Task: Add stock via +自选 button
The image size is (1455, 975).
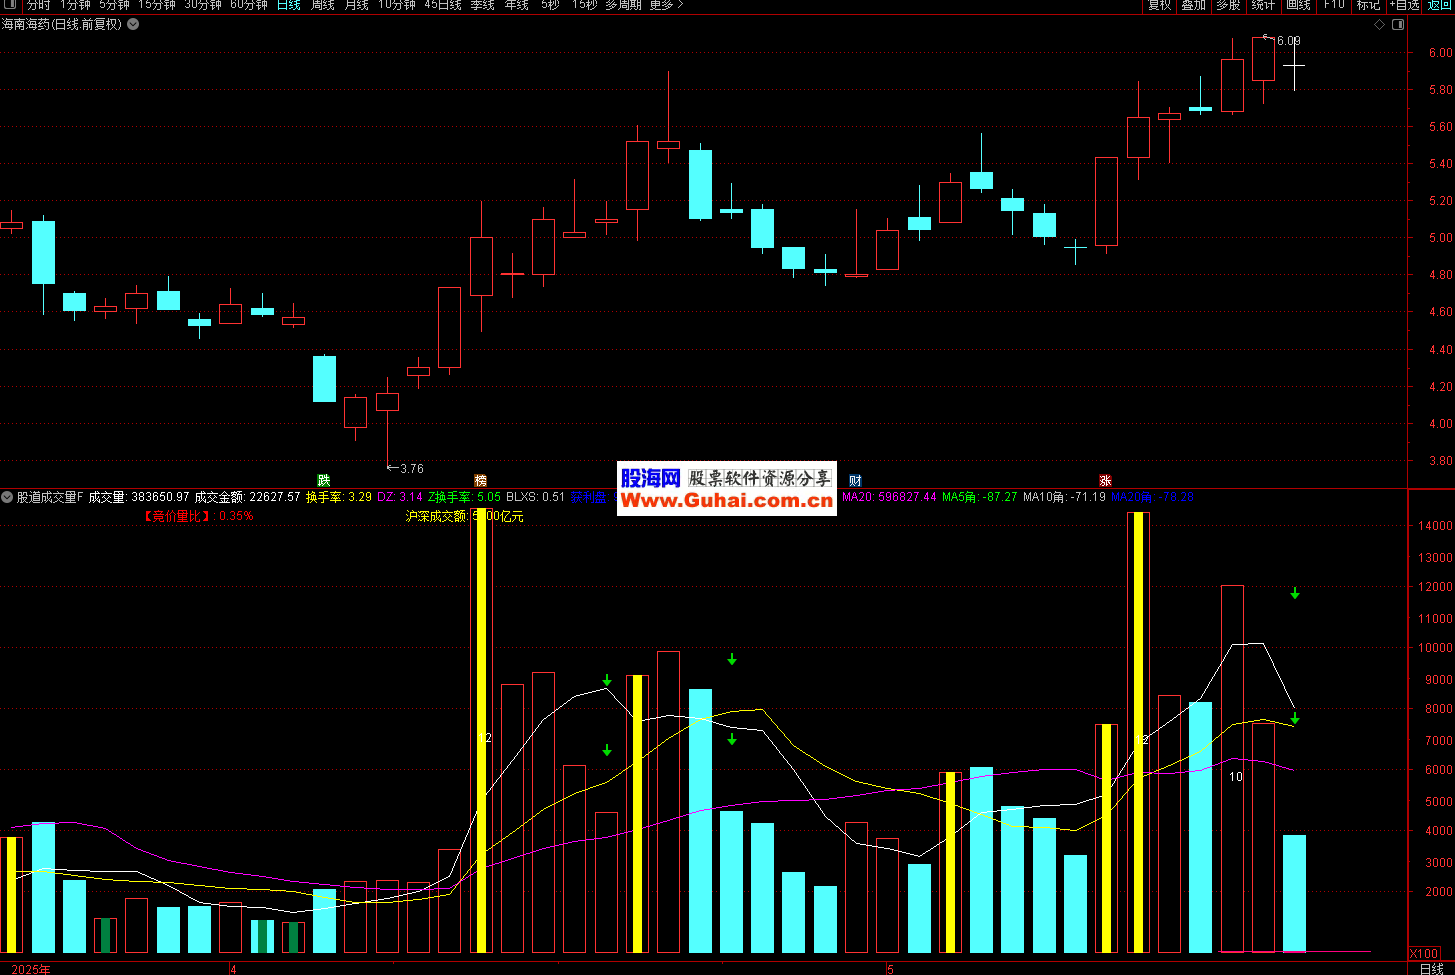Action: point(1403,5)
